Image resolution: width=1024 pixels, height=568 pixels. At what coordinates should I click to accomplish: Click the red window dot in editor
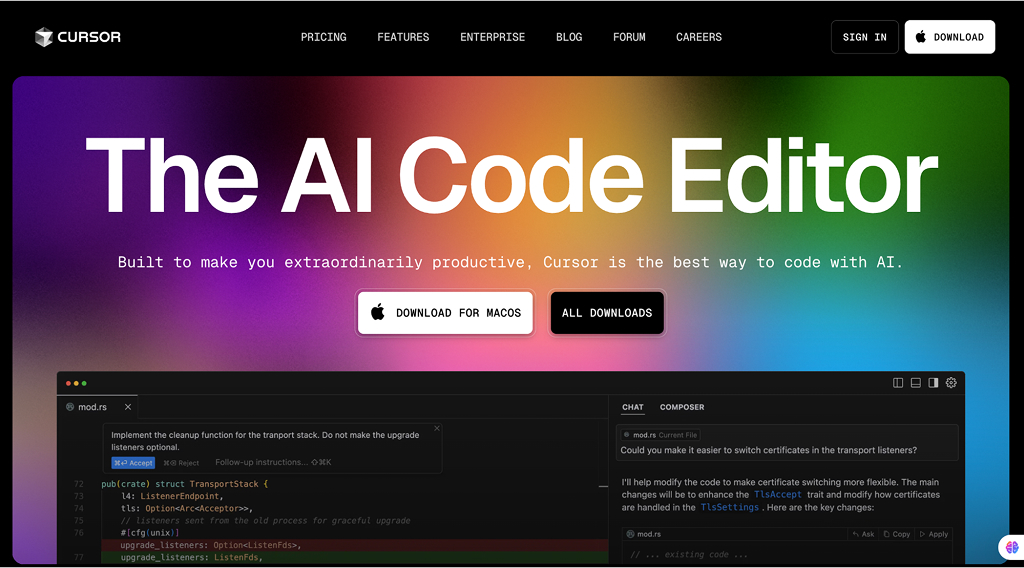[x=68, y=383]
